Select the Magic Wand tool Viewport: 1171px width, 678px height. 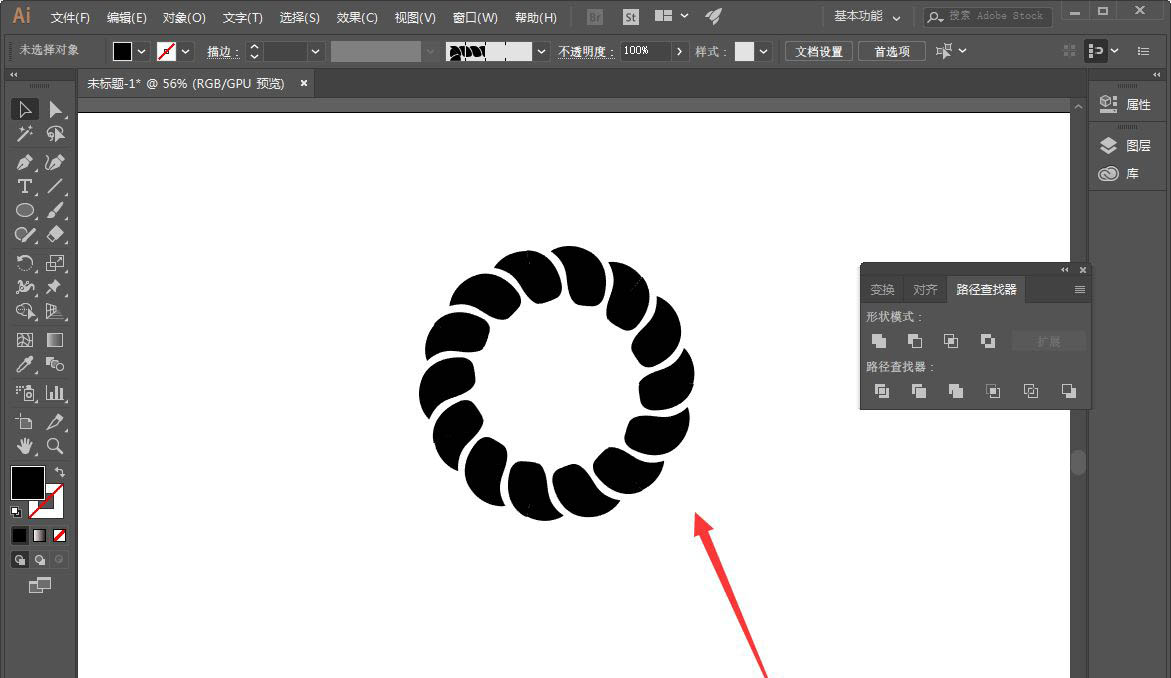(25, 134)
